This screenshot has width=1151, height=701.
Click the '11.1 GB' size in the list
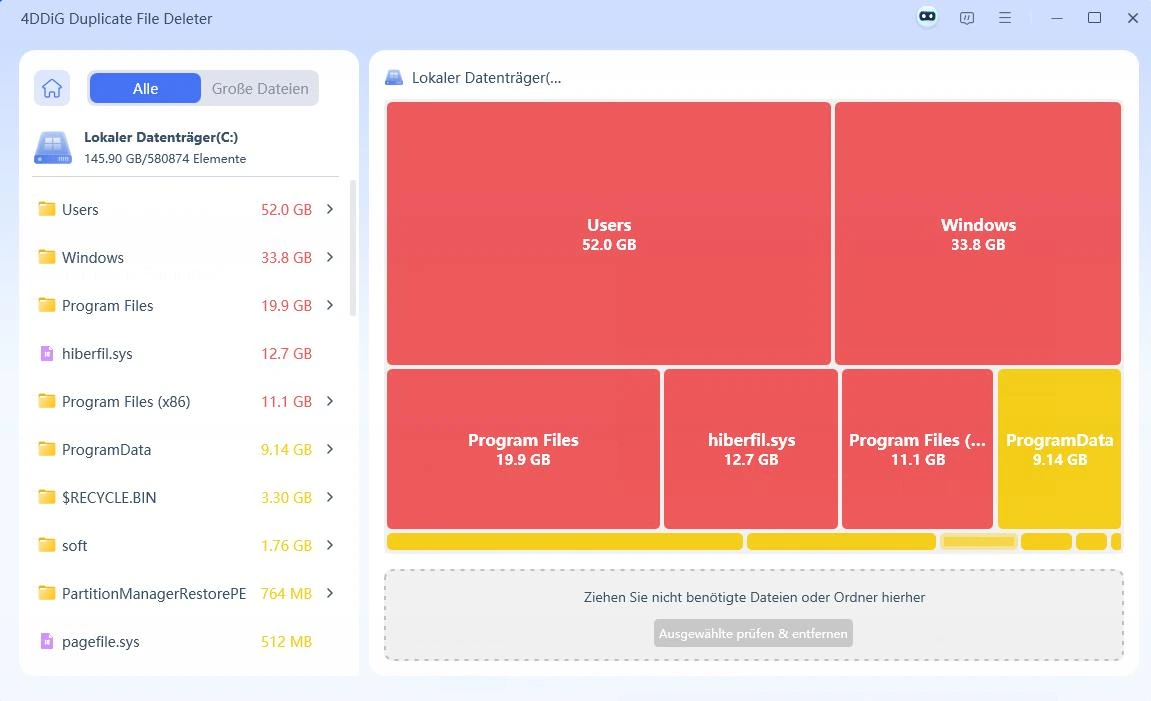286,402
